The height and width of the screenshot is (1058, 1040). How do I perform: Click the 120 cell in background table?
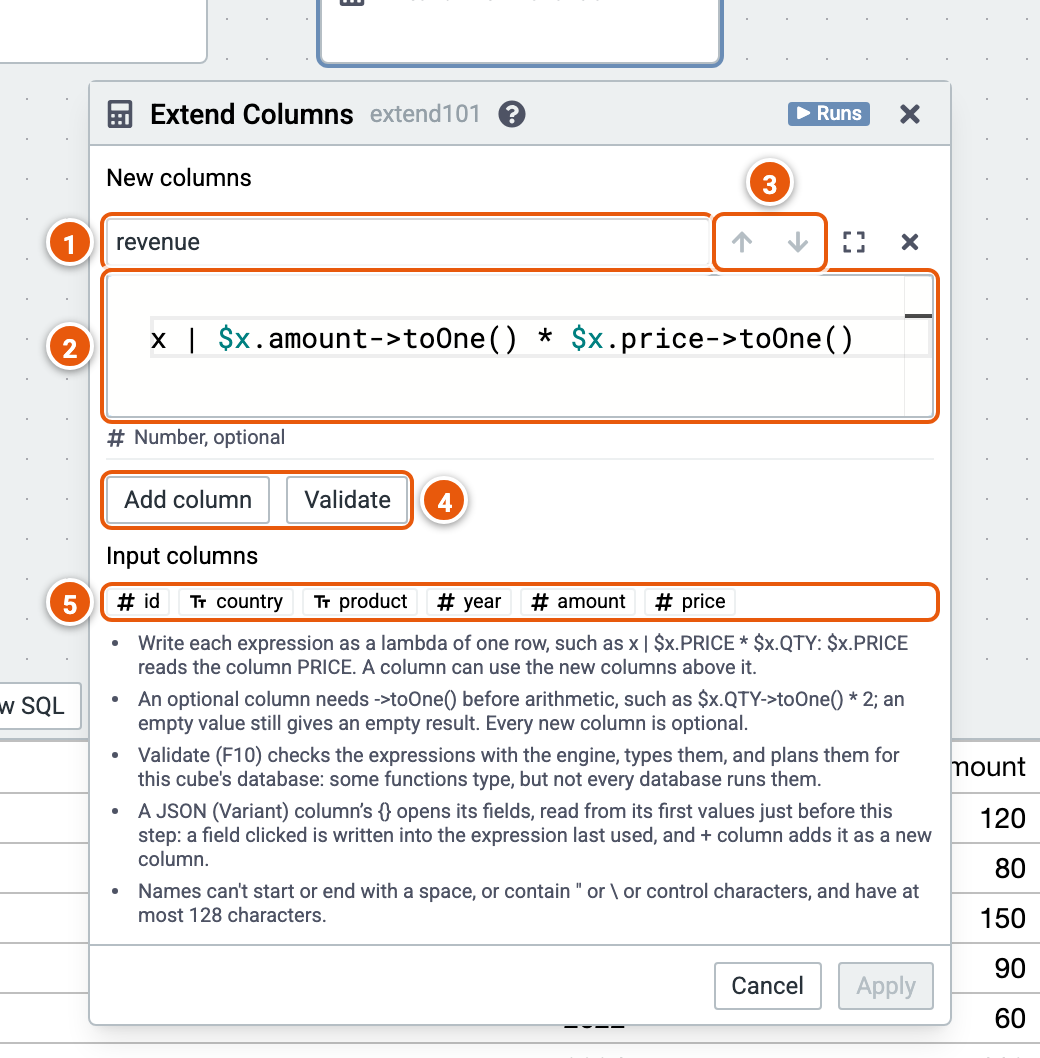point(1002,818)
